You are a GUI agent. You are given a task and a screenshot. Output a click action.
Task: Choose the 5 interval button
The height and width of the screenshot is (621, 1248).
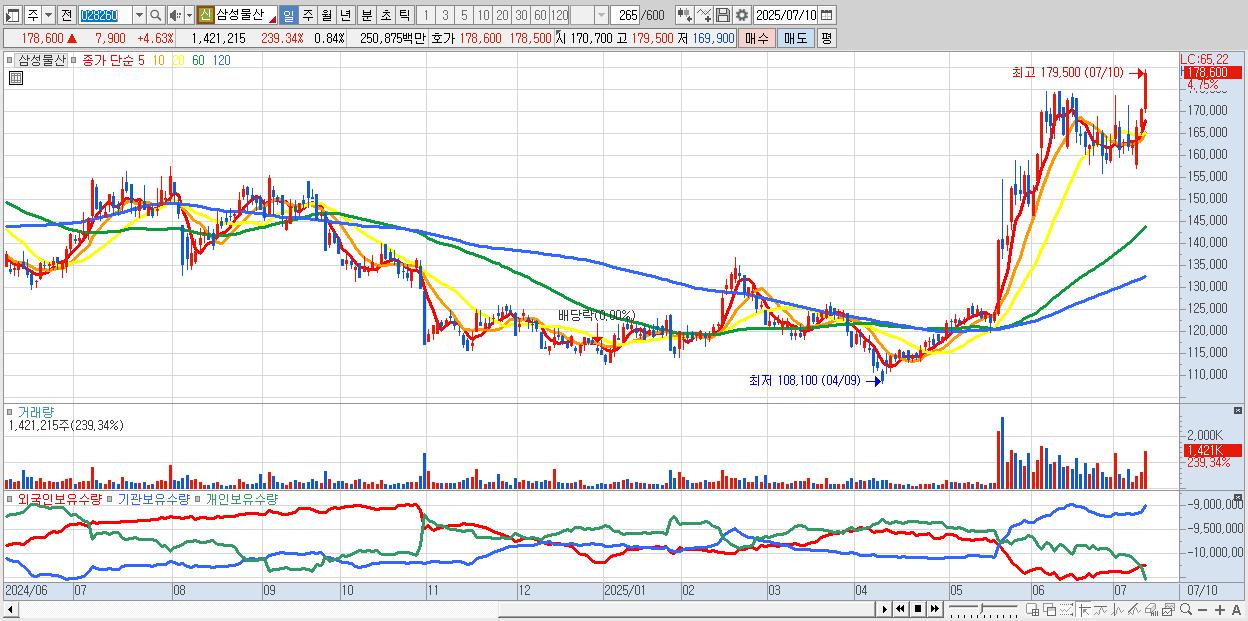[464, 15]
